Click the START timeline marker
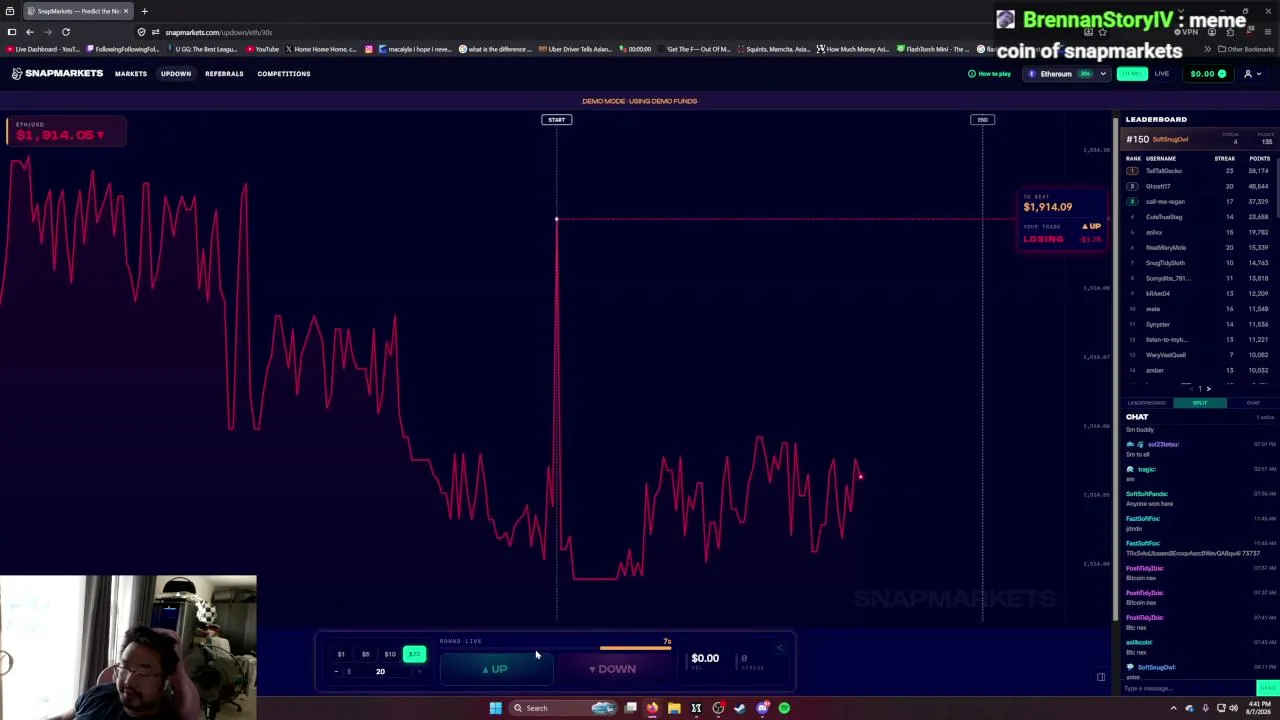Viewport: 1280px width, 720px height. click(x=556, y=120)
